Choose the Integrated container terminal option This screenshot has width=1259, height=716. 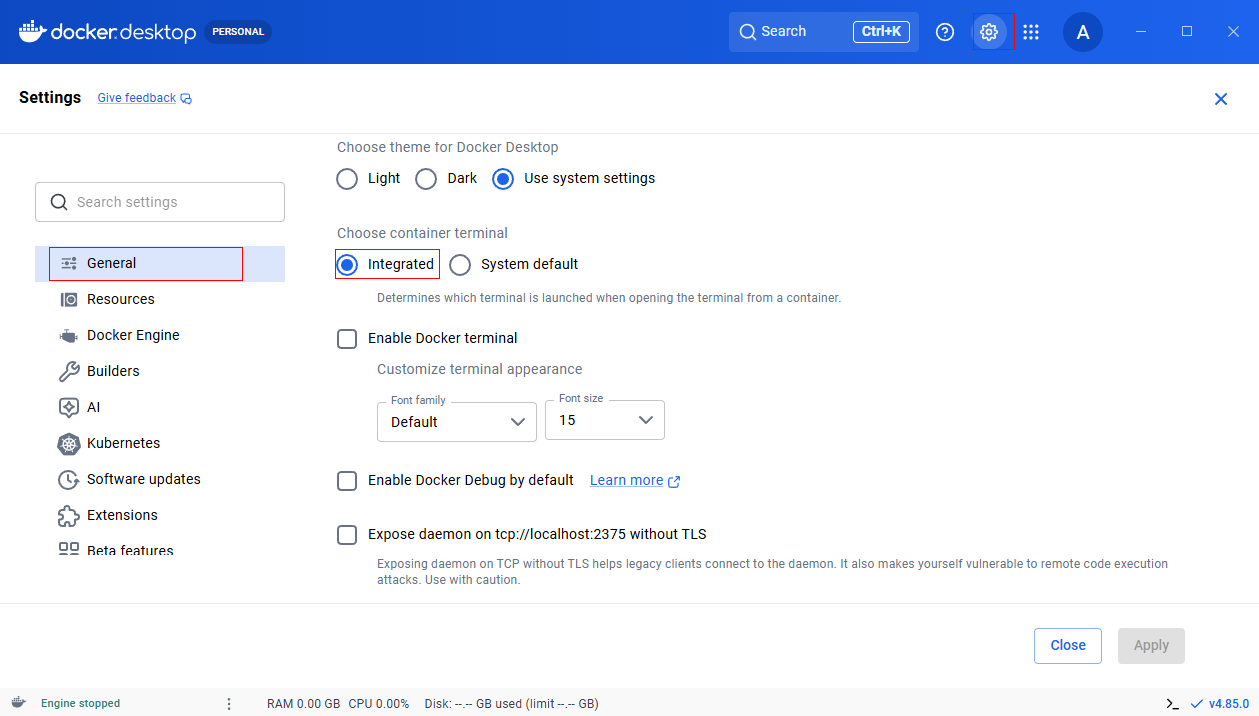click(x=347, y=265)
